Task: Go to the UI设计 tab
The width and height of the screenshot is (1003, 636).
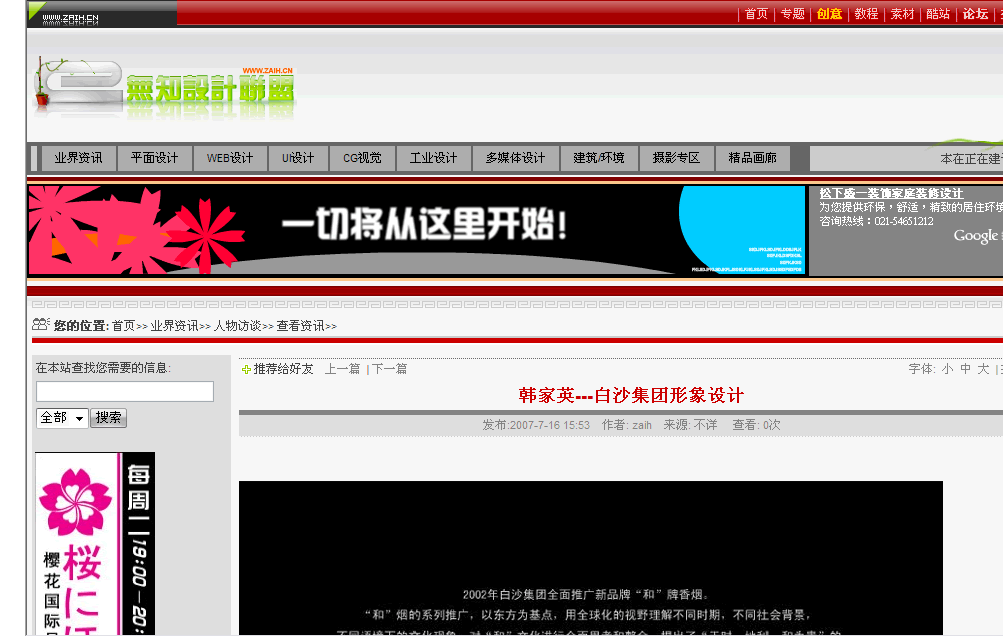Action: pos(298,158)
